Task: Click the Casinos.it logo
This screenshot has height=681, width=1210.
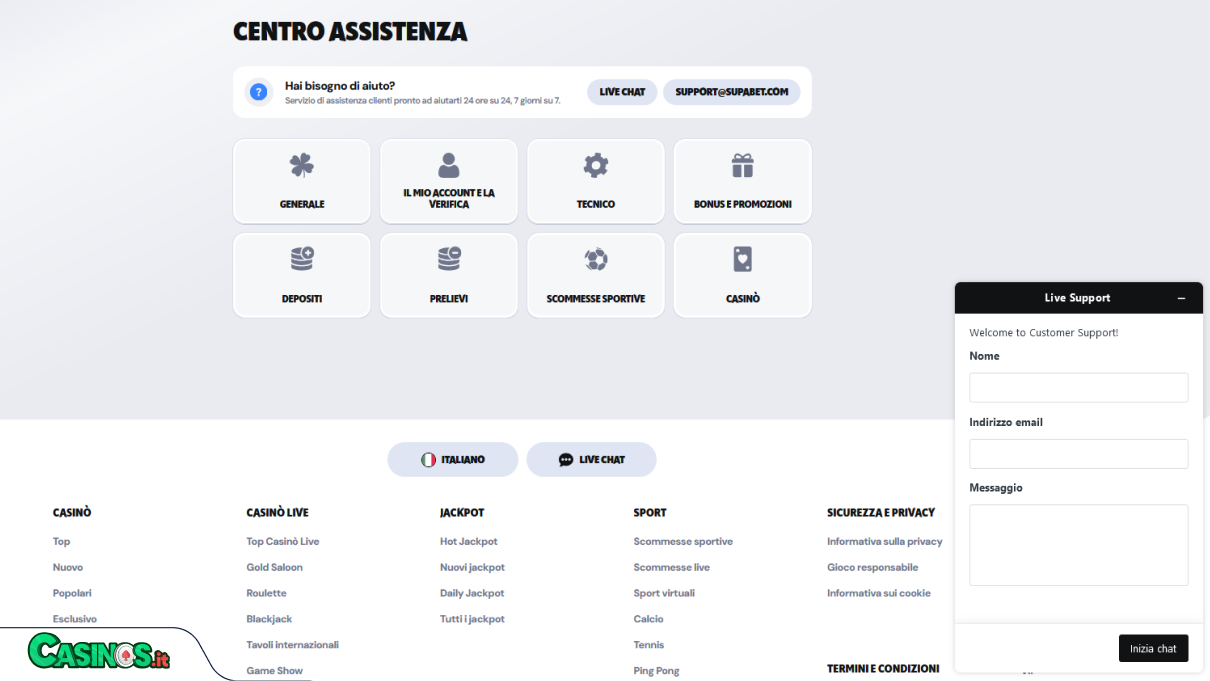Action: pyautogui.click(x=99, y=652)
